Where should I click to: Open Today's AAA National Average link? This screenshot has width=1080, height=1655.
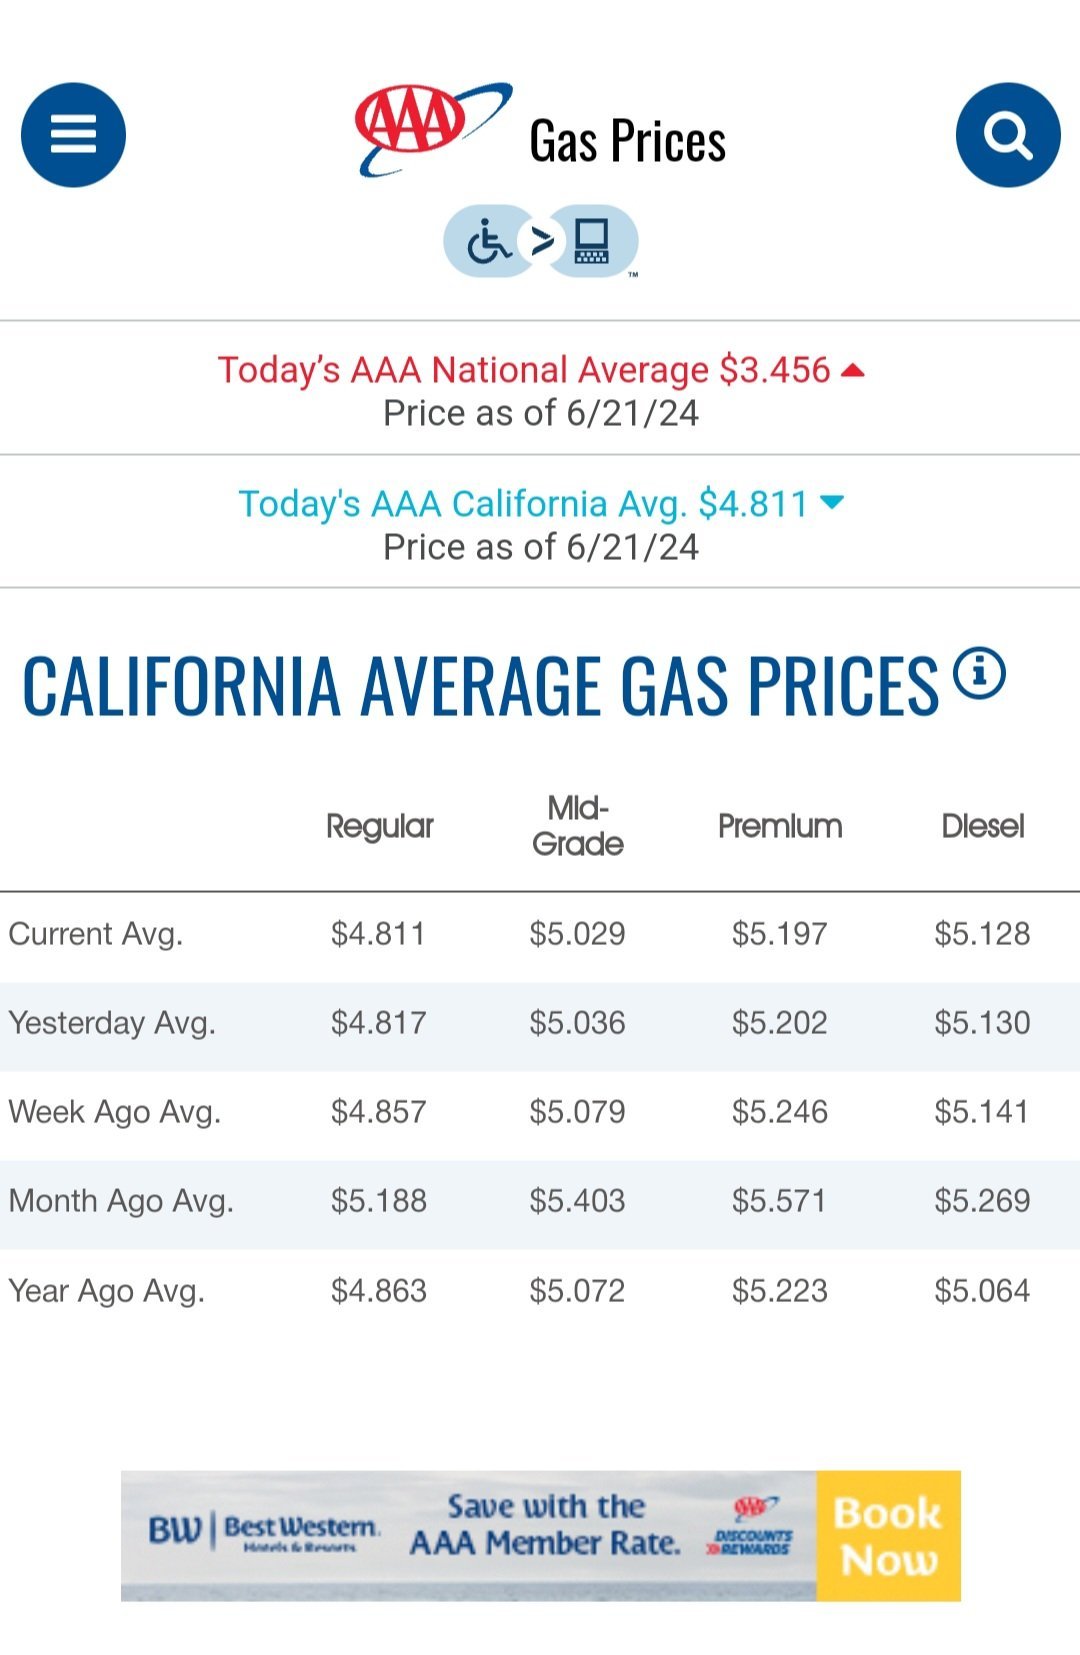(x=524, y=370)
